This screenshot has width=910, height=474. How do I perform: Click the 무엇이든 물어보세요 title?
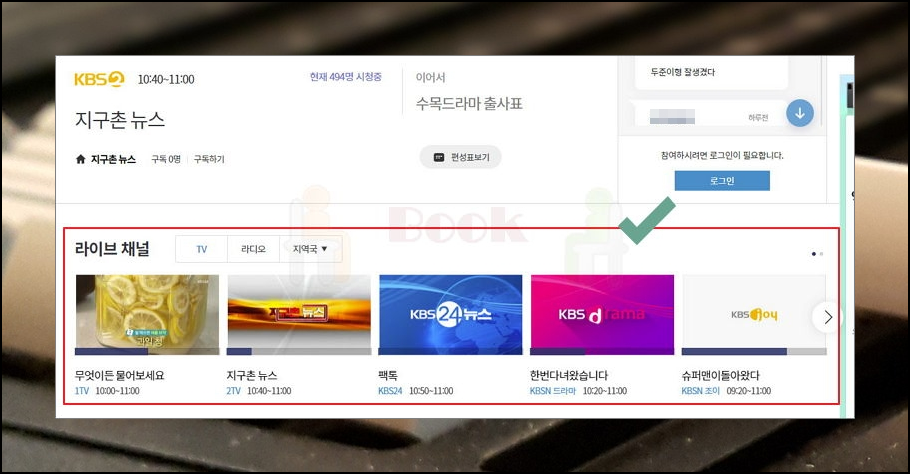(120, 375)
